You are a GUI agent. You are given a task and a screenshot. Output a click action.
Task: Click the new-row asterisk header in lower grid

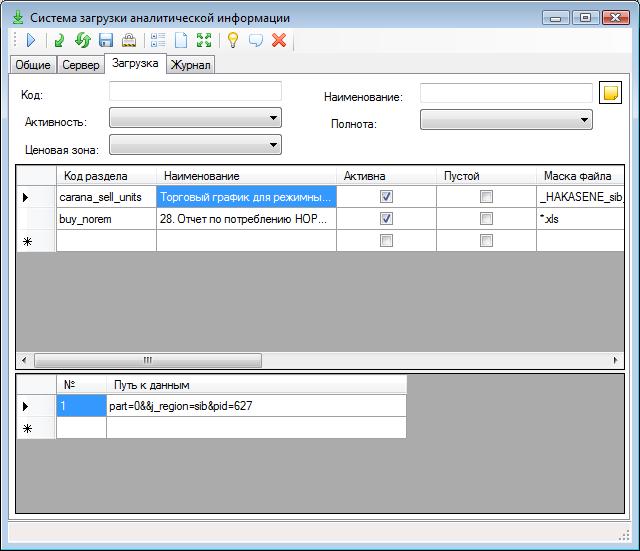[36, 428]
